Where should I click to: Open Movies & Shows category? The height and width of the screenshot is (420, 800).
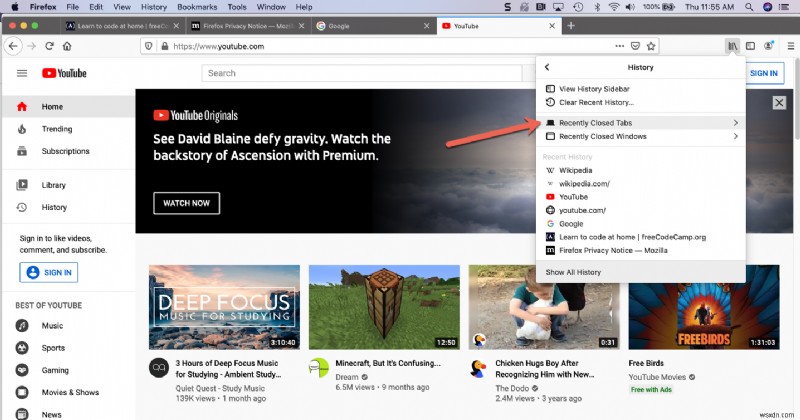pos(69,392)
